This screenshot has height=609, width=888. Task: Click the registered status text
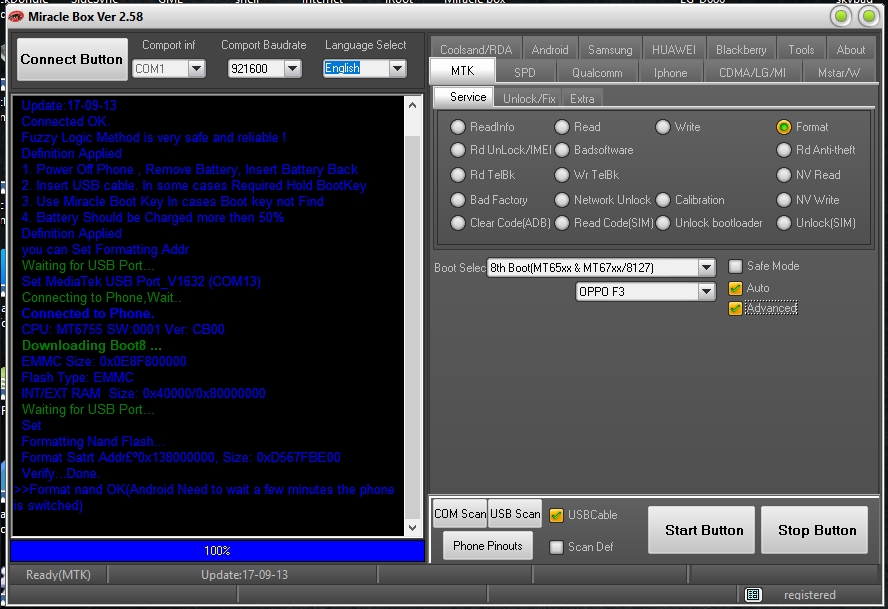pos(810,595)
